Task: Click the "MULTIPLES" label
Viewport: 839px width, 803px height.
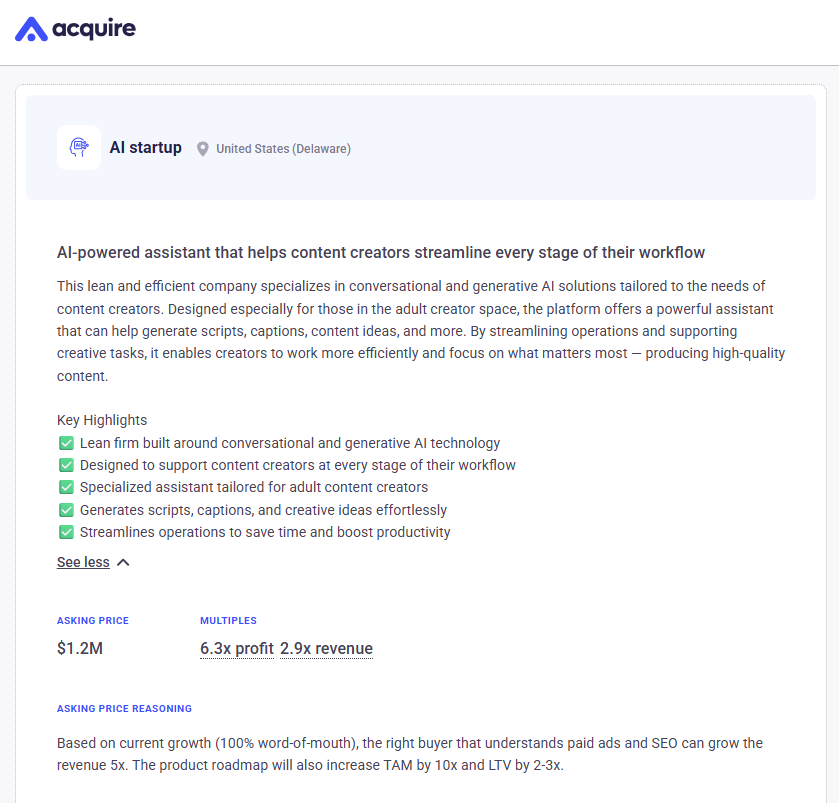Action: 228,621
